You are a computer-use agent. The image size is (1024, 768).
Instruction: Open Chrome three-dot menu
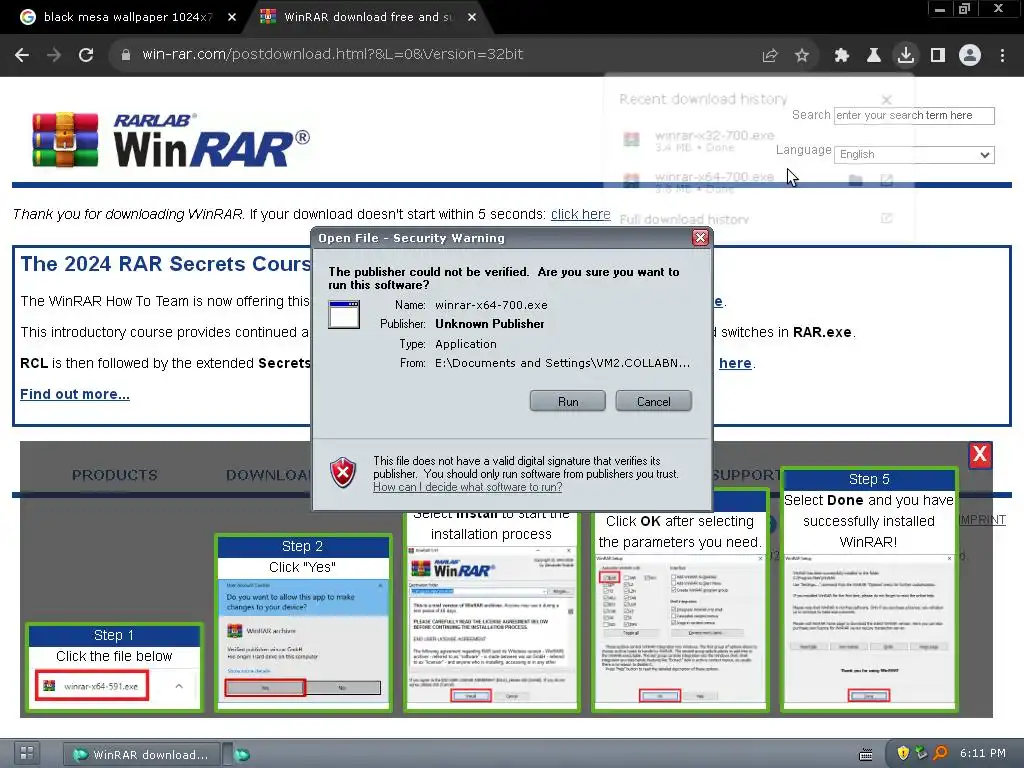[x=1002, y=55]
